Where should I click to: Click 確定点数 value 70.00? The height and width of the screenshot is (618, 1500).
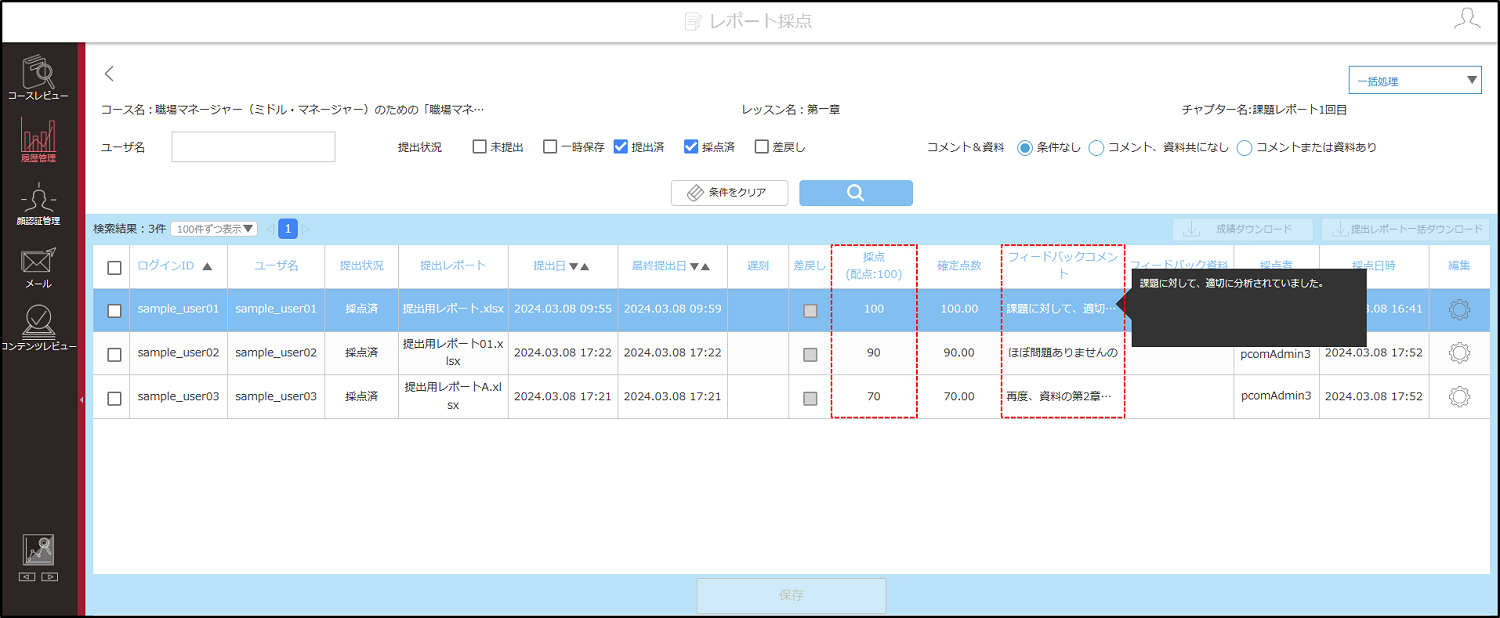click(x=959, y=396)
